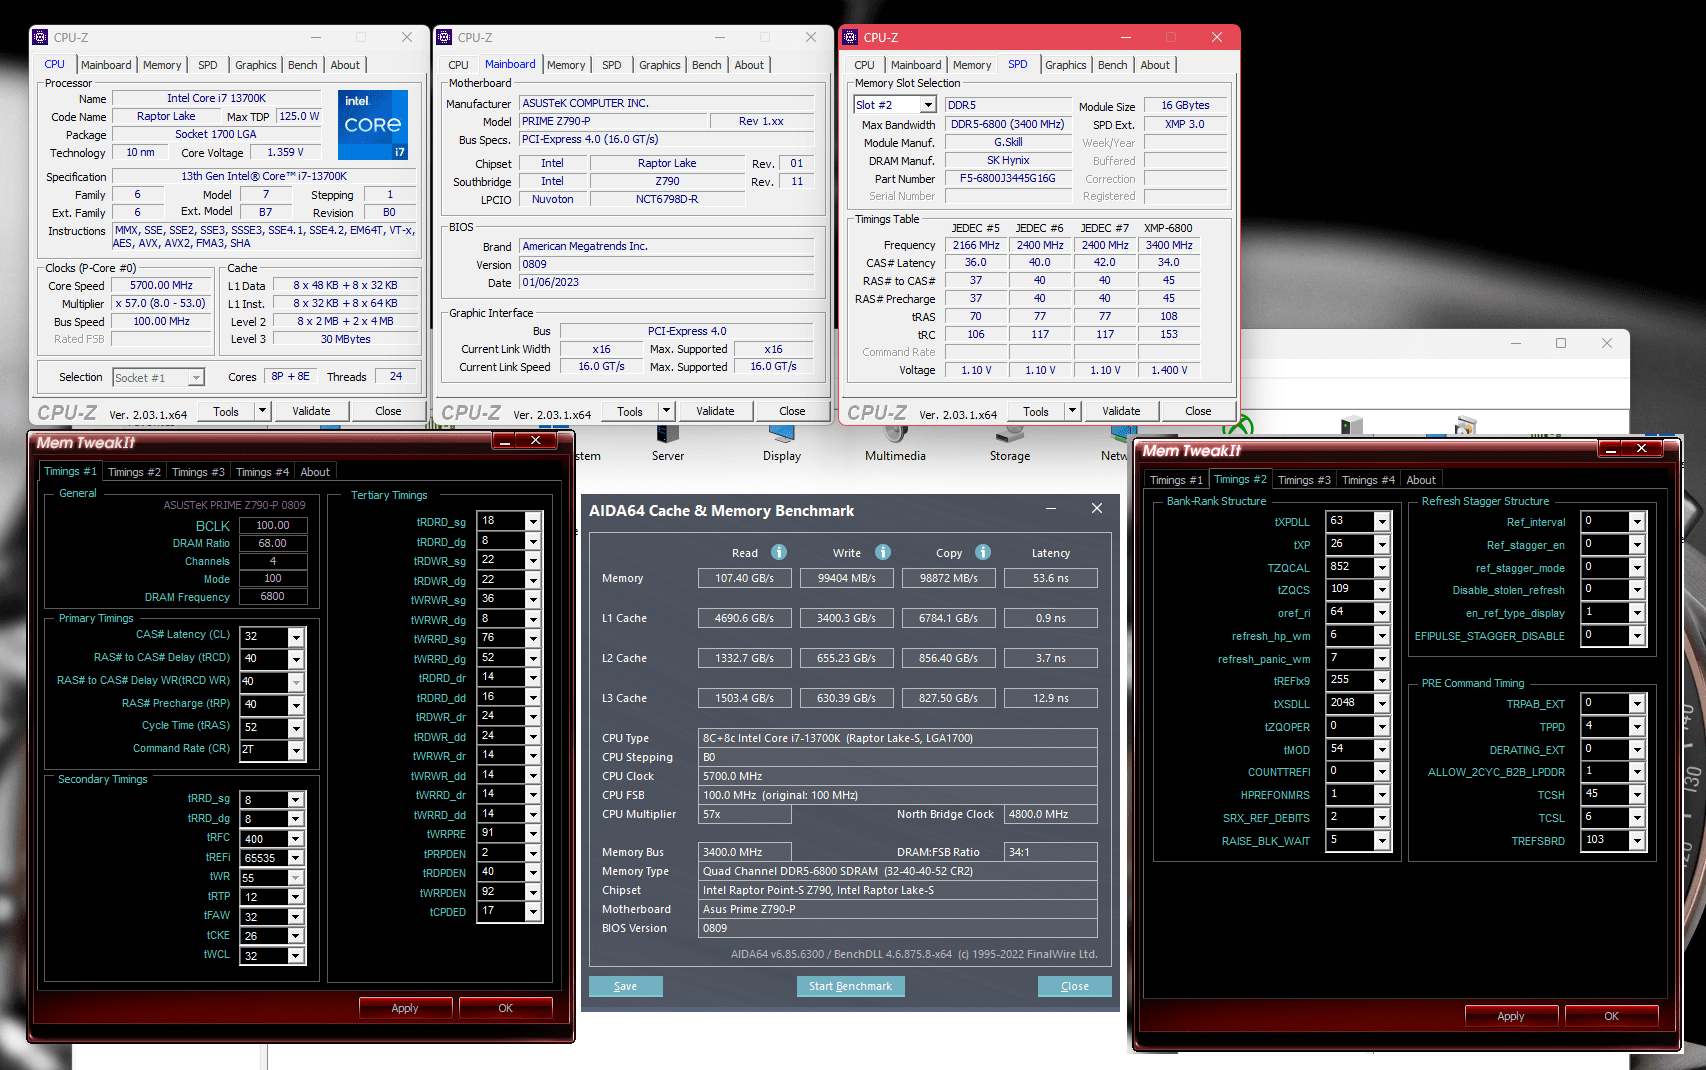Switch to the Bench tab in the first CPU-Z window
1706x1070 pixels.
tap(303, 65)
